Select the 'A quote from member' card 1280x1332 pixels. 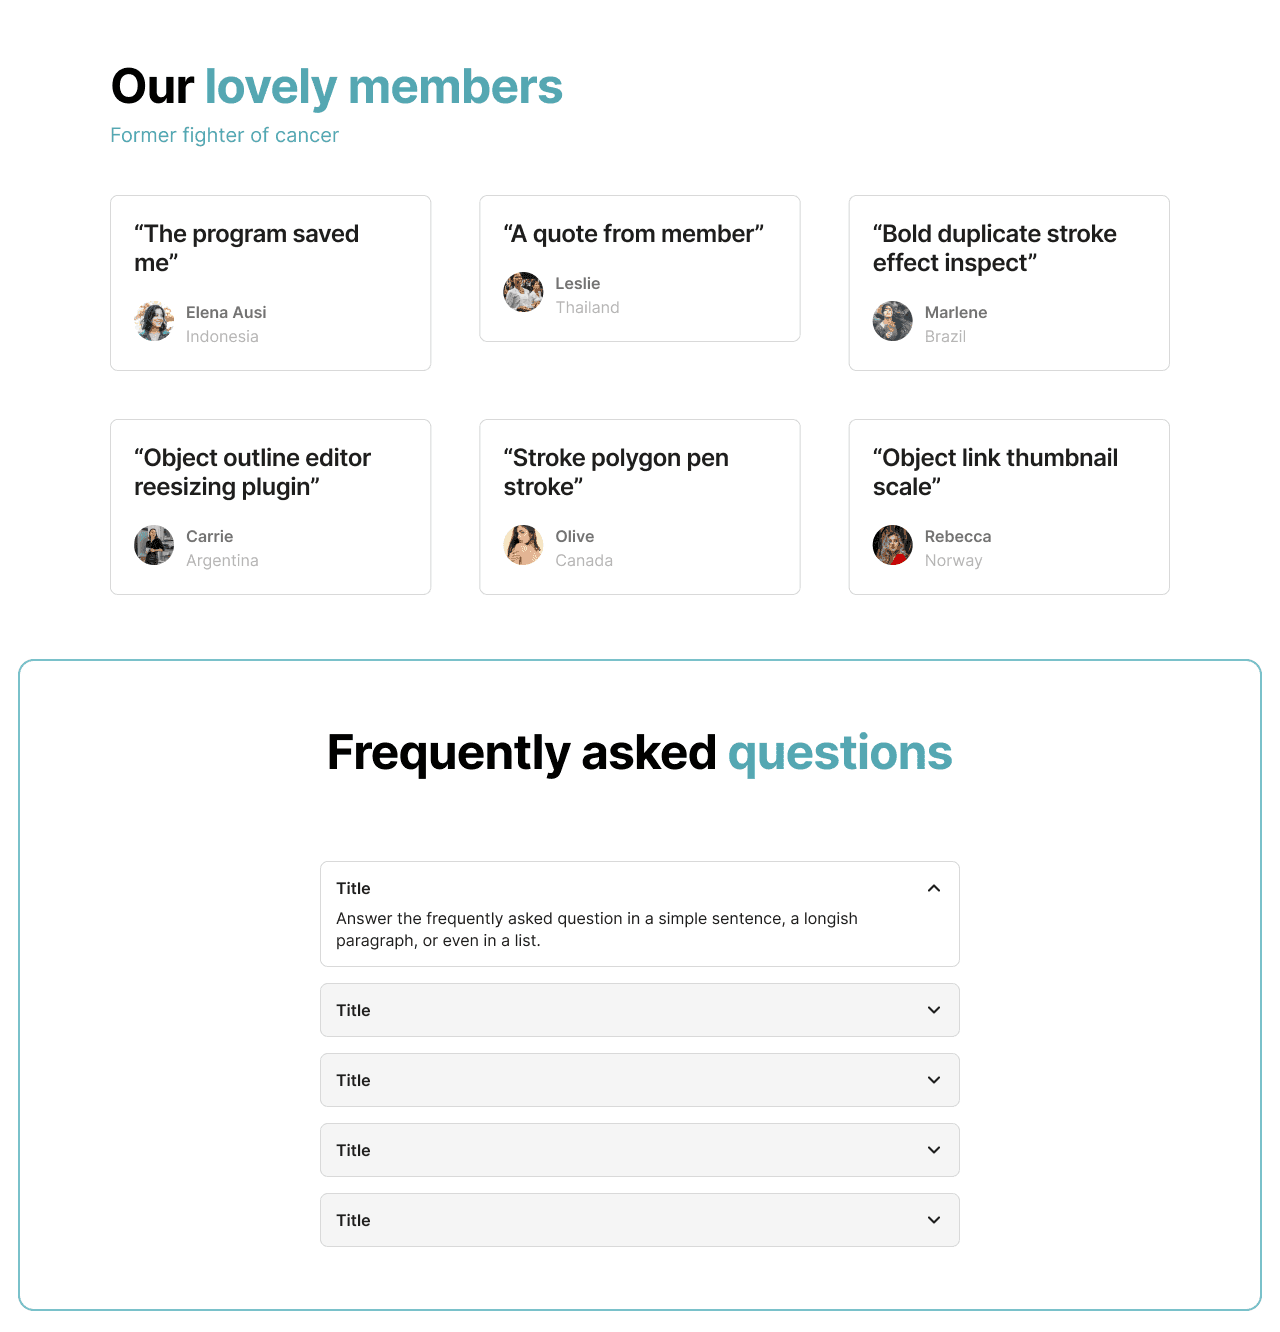(x=639, y=268)
